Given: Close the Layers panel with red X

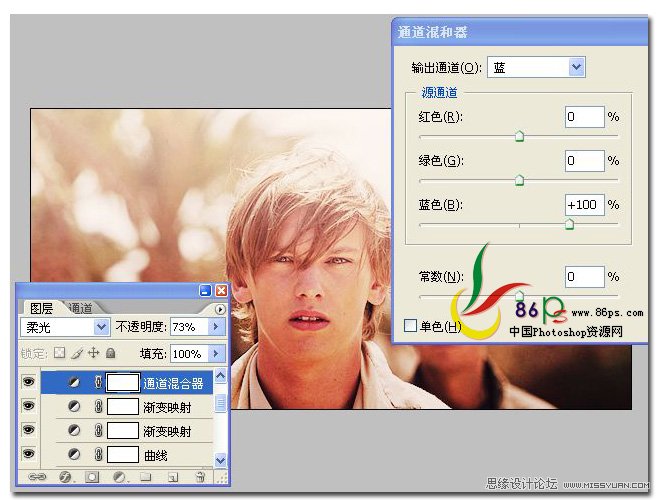Looking at the screenshot, I should pyautogui.click(x=221, y=290).
